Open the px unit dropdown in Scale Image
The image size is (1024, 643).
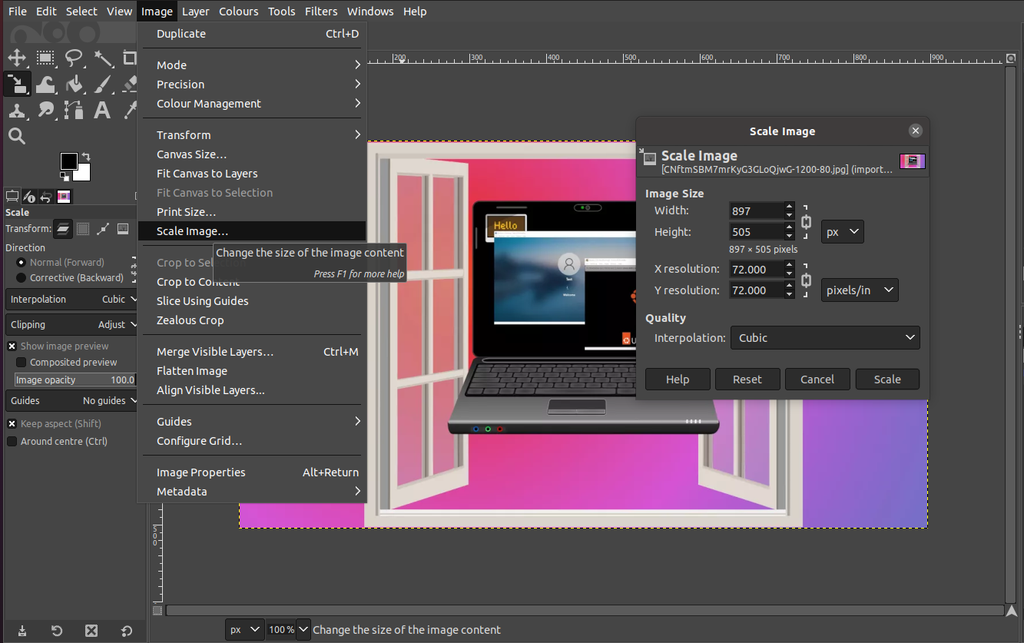click(842, 232)
